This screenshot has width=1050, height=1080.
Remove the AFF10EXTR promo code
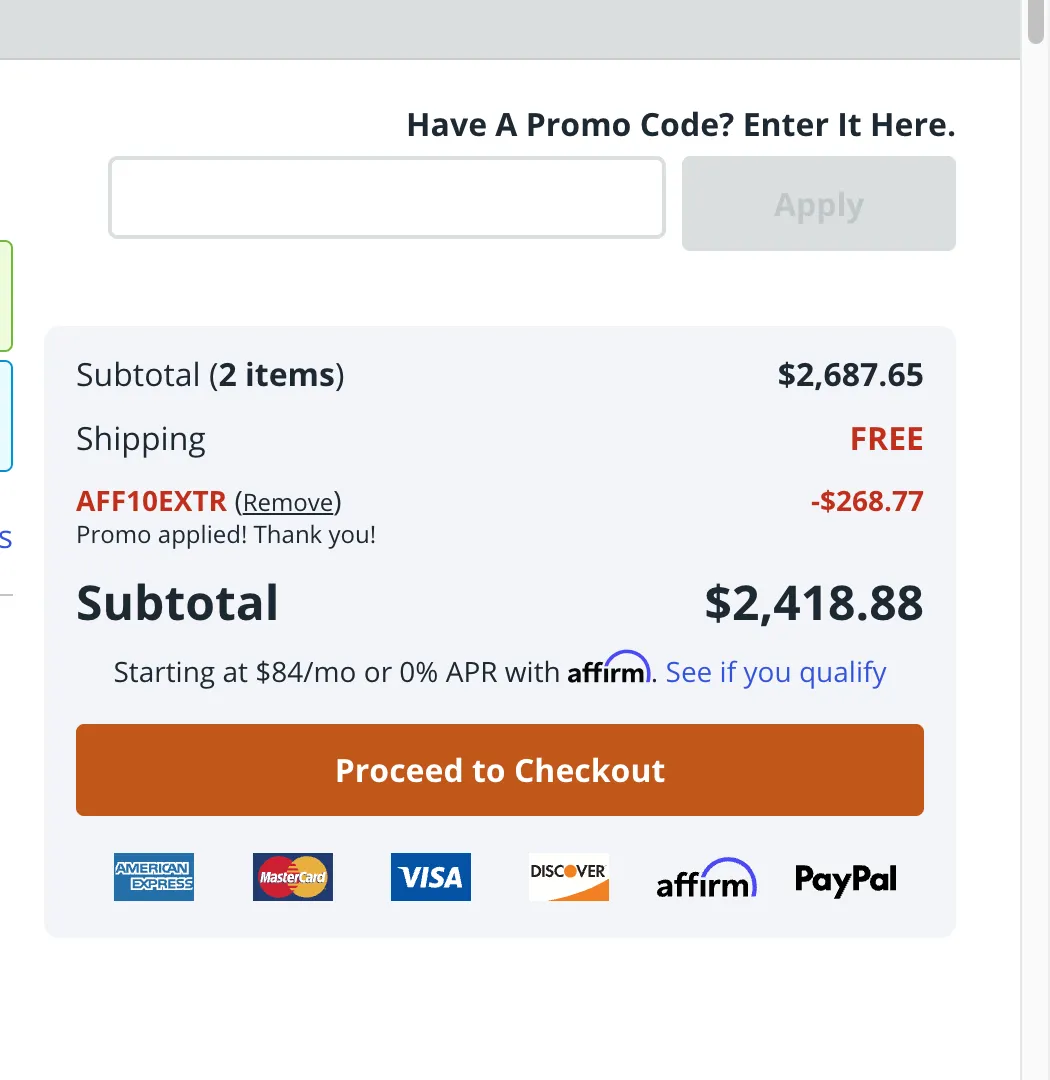pyautogui.click(x=288, y=501)
